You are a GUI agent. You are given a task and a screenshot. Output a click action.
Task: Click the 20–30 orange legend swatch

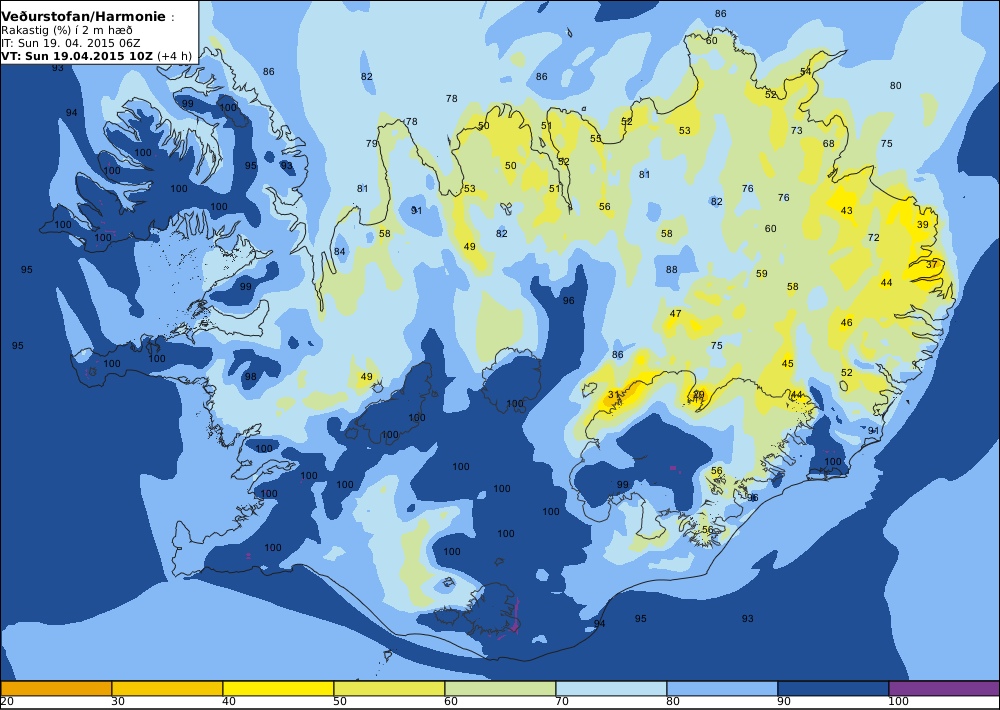(56, 688)
